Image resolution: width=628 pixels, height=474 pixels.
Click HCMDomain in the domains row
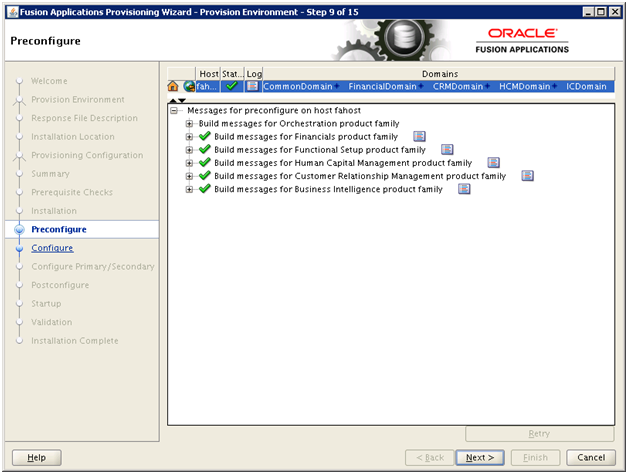pos(525,87)
